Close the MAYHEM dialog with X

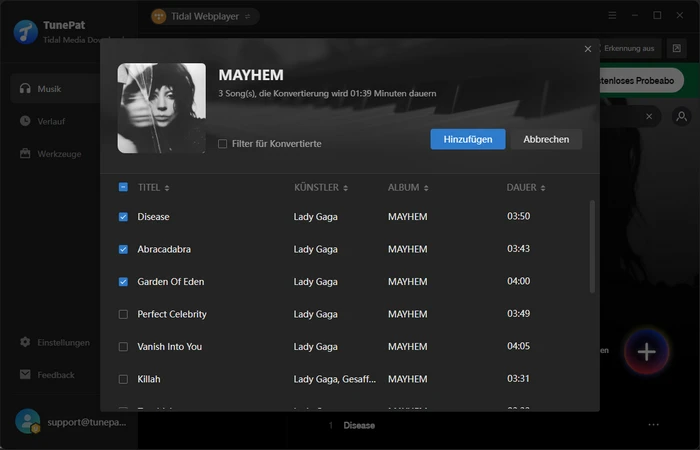click(588, 49)
